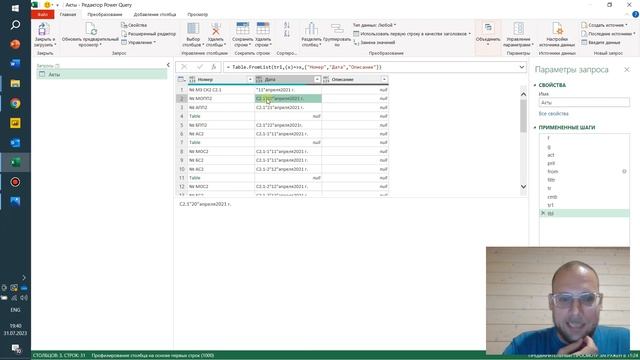Click the Manage Parameters icon (Управление параметрами)
Screen dimensions: 640x360
518,29
